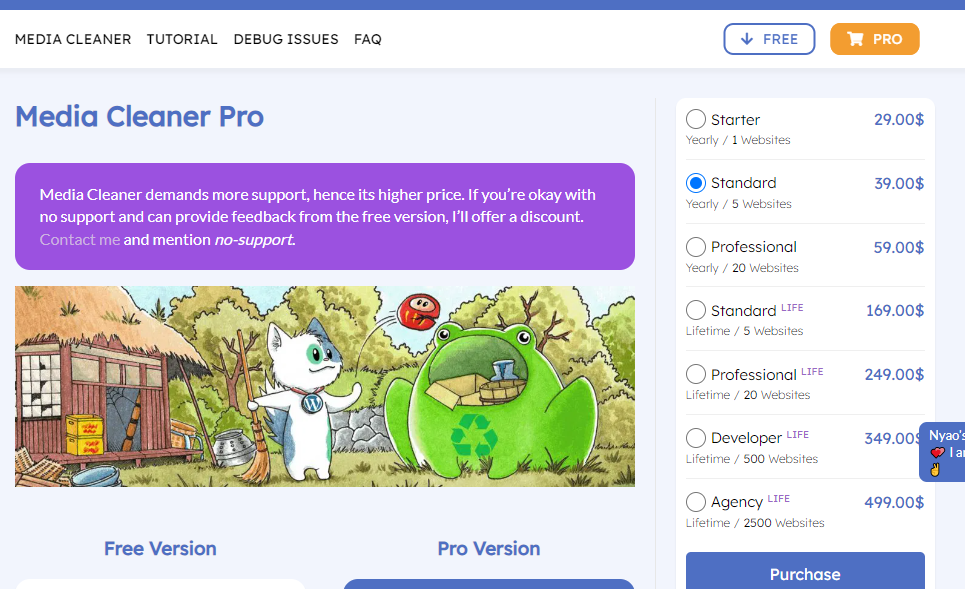The width and height of the screenshot is (965, 589).
Task: Click the cat and frog banner illustration
Action: click(325, 386)
